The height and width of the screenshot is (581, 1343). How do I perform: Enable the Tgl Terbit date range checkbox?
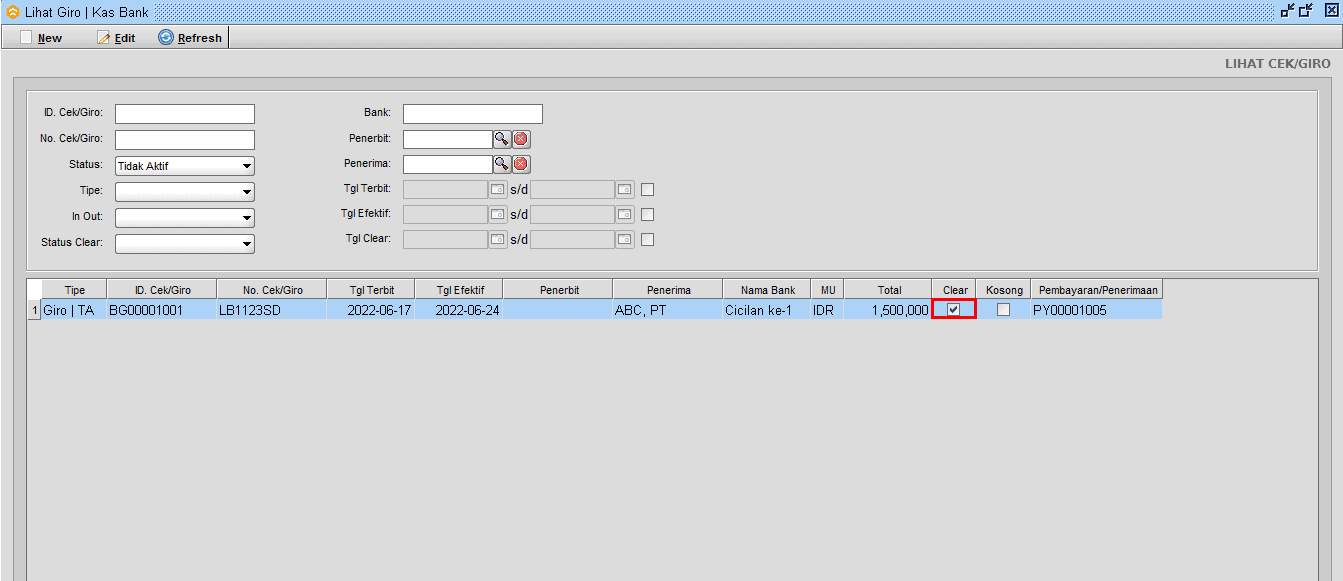click(x=648, y=189)
